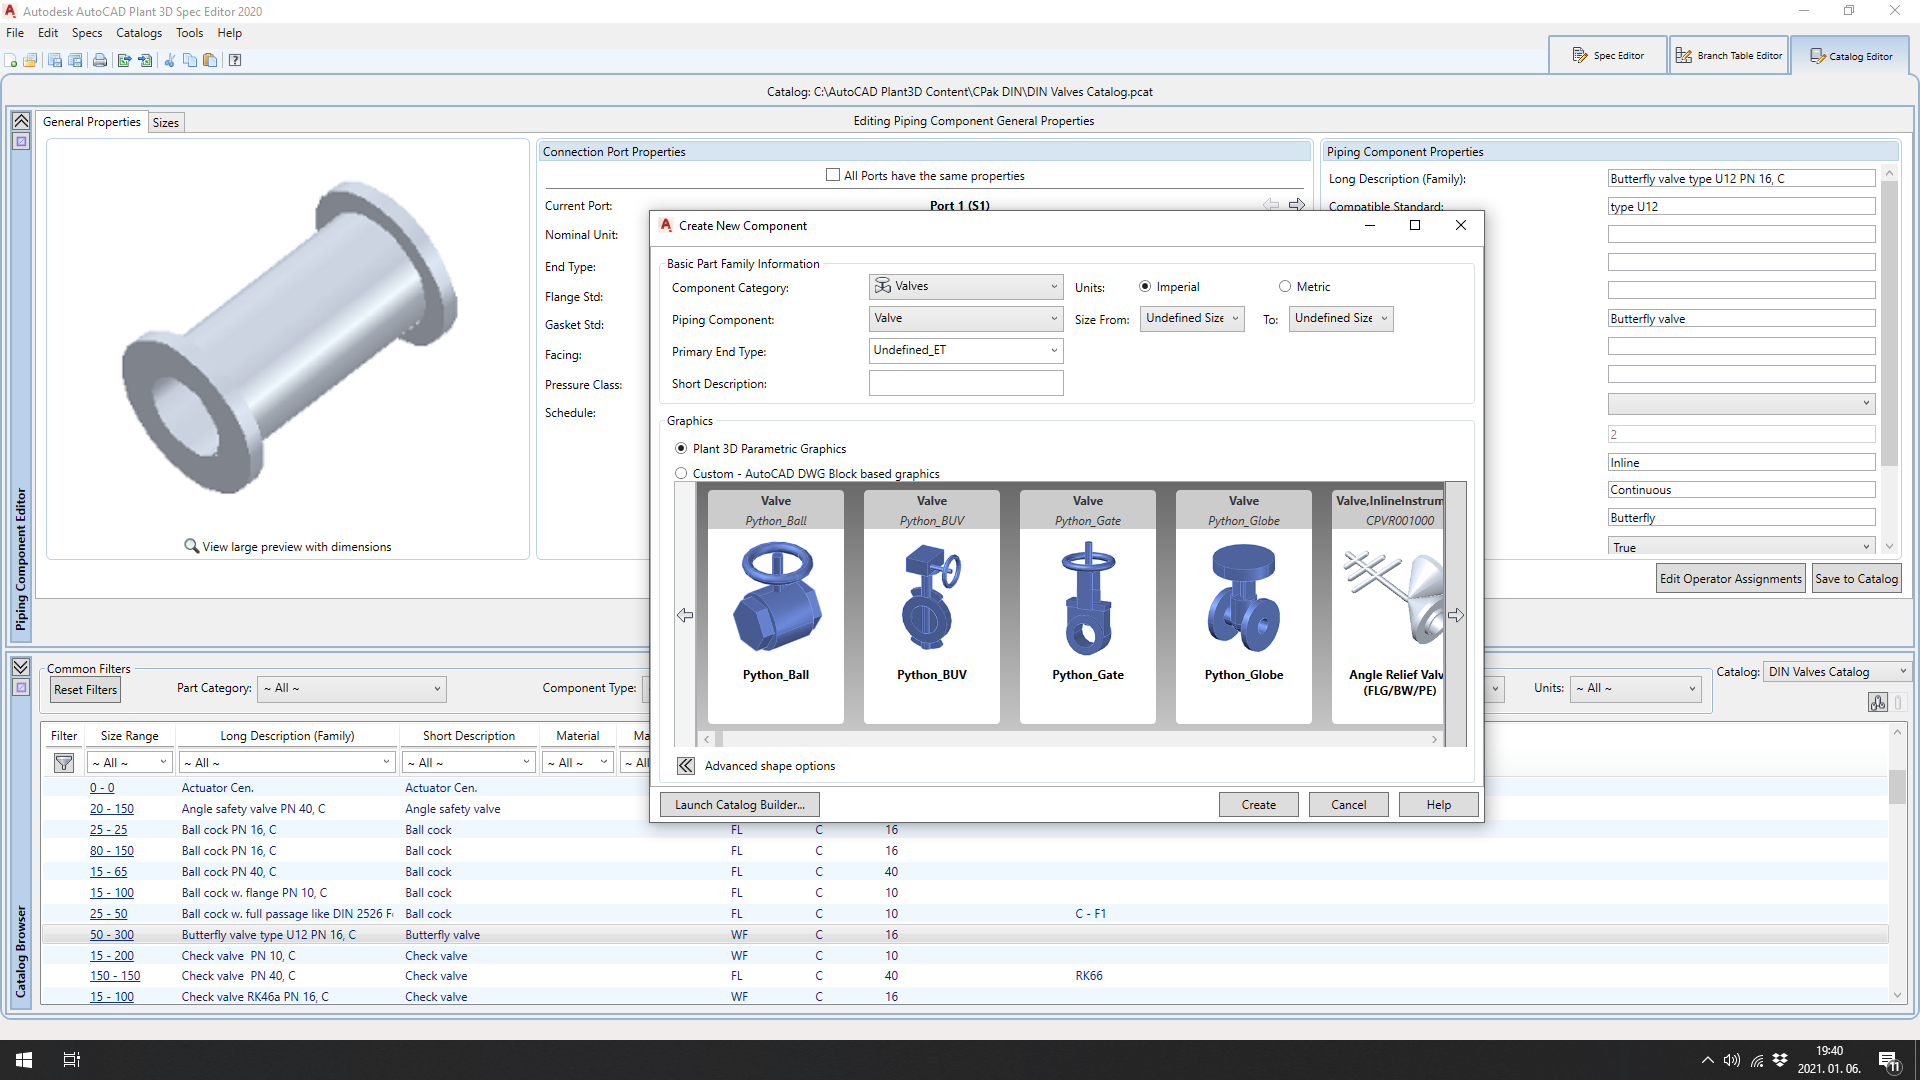Click the Export to Excel icon
The image size is (1920, 1080).
click(124, 60)
